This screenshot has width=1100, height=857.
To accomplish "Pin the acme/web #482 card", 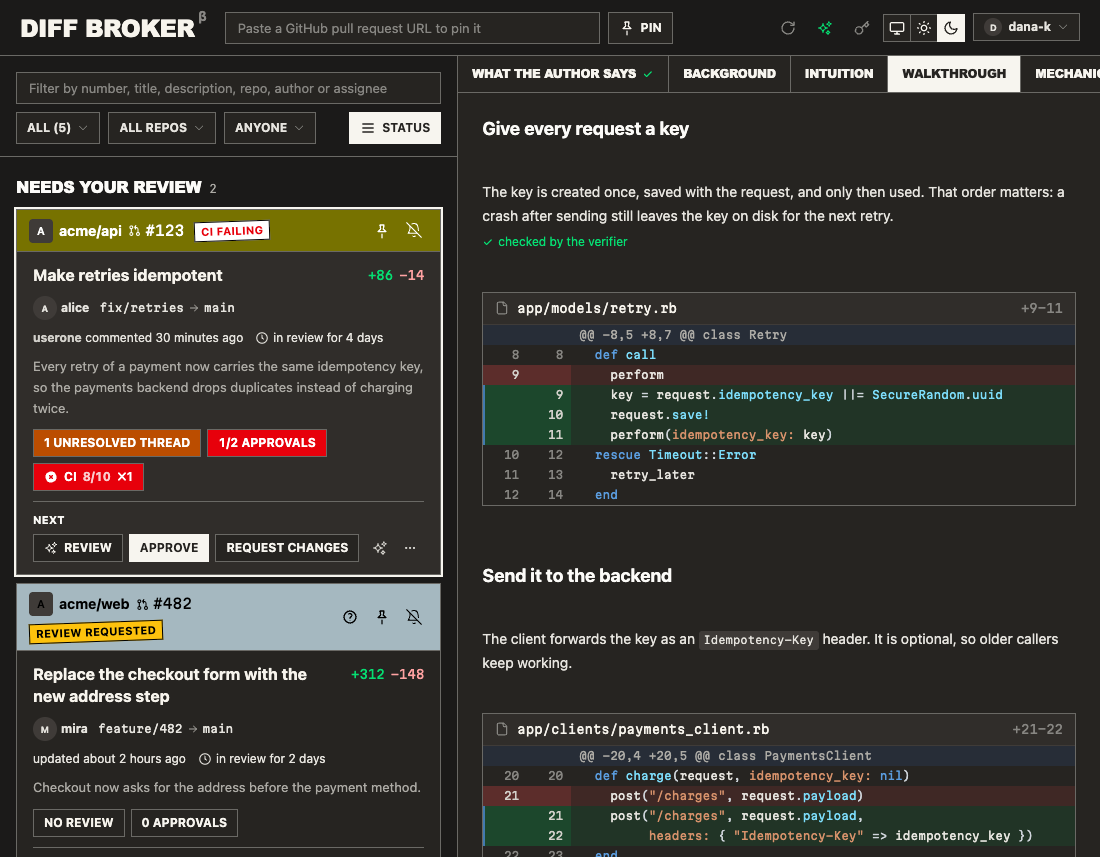I will click(x=382, y=616).
